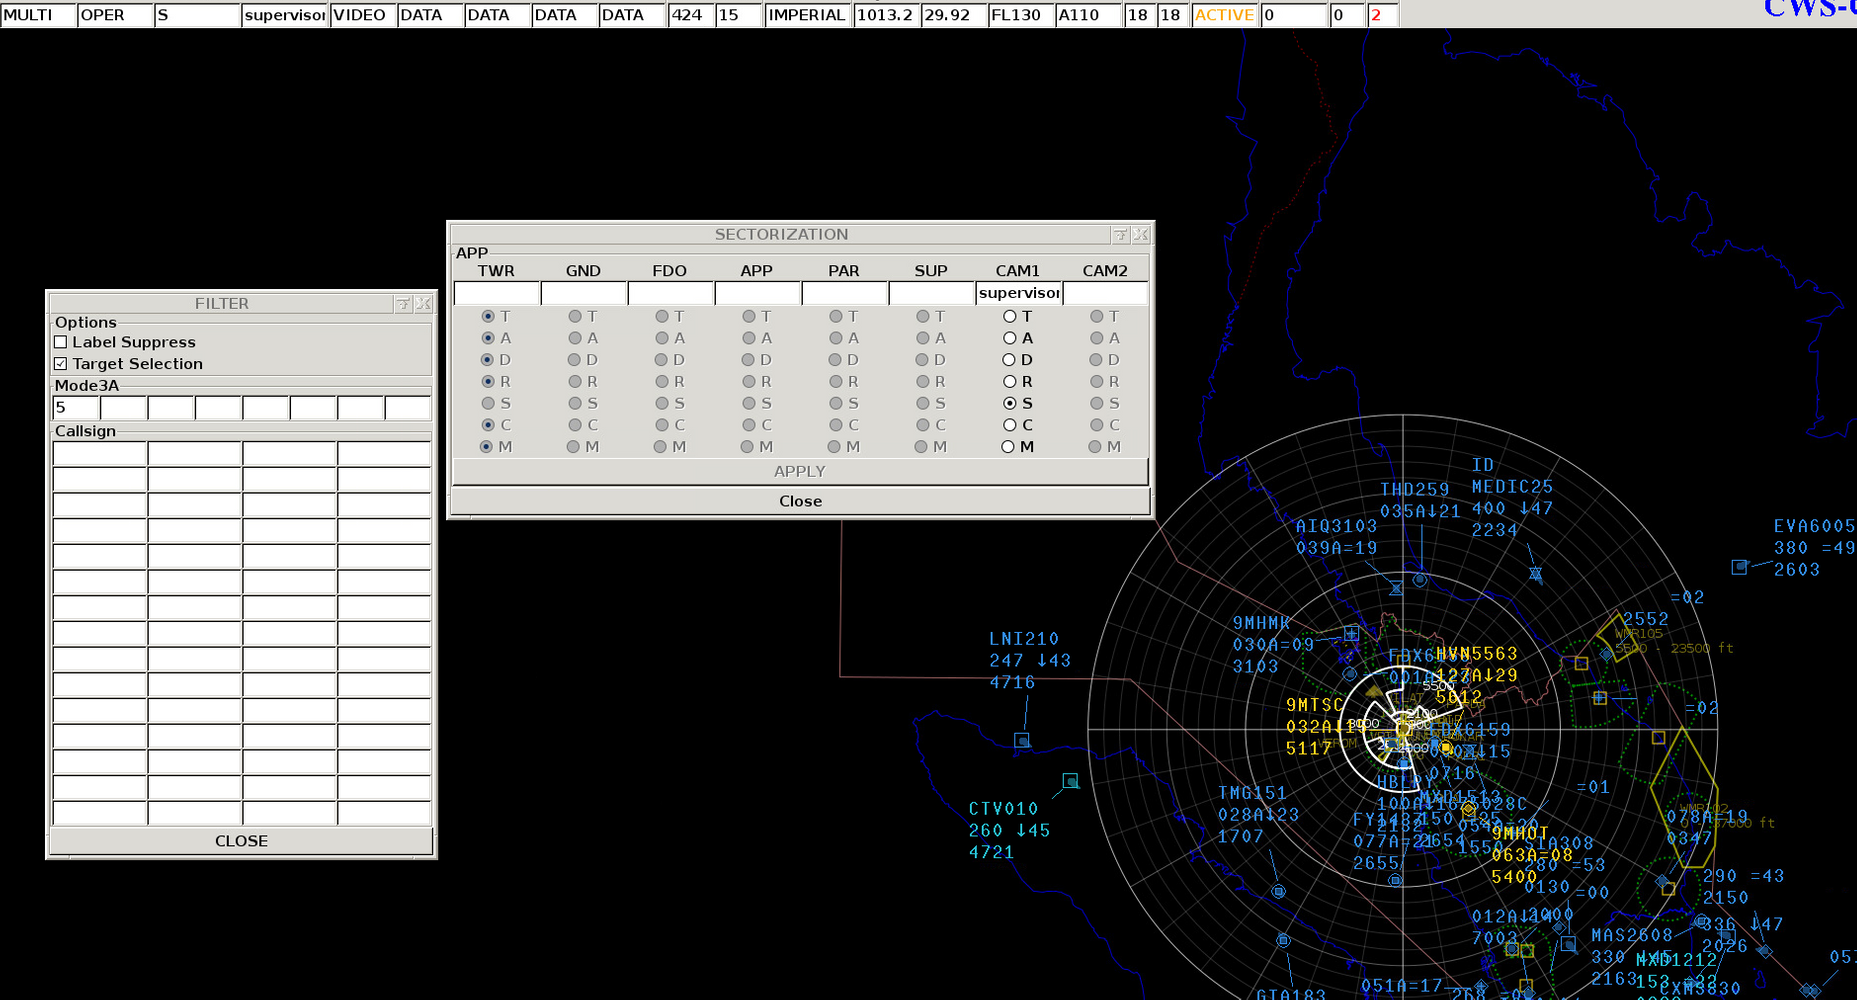
Task: Click the OPER item in top bar
Action: [114, 15]
